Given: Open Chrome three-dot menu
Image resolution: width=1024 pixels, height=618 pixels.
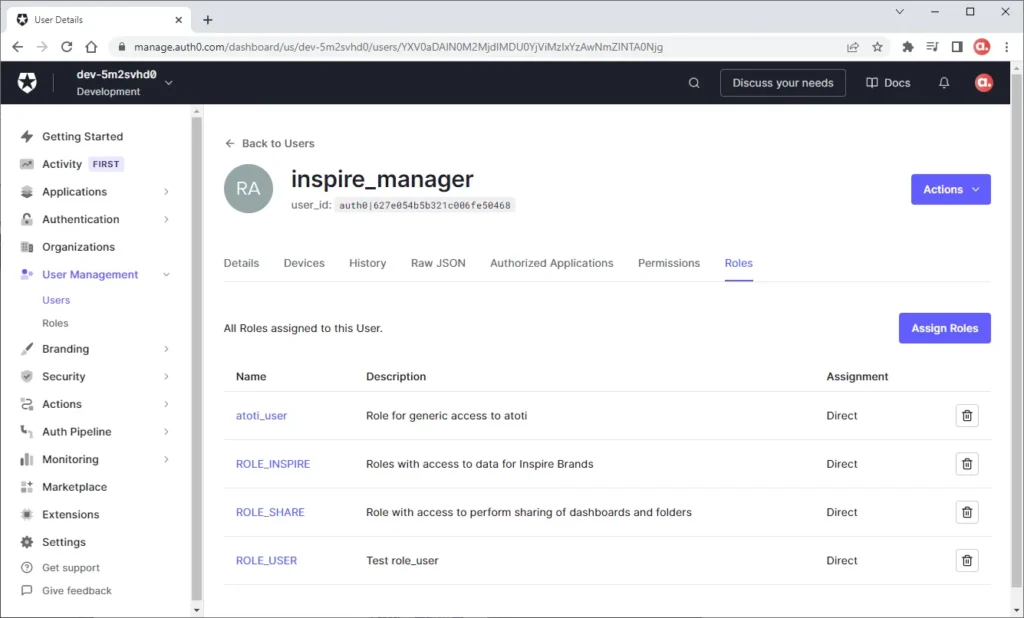Looking at the screenshot, I should tap(1006, 47).
